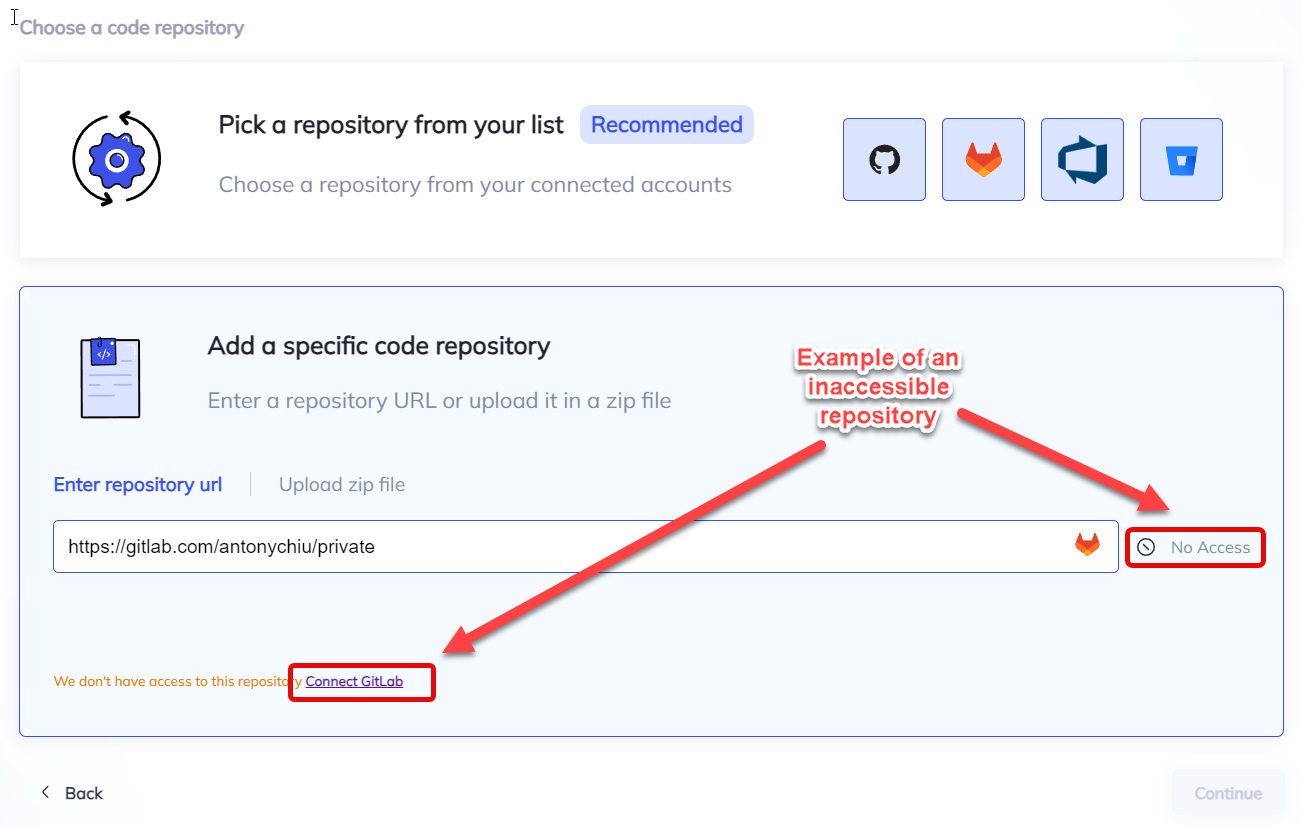
Task: Click the "Pick a repository from your list" heading
Action: [391, 125]
